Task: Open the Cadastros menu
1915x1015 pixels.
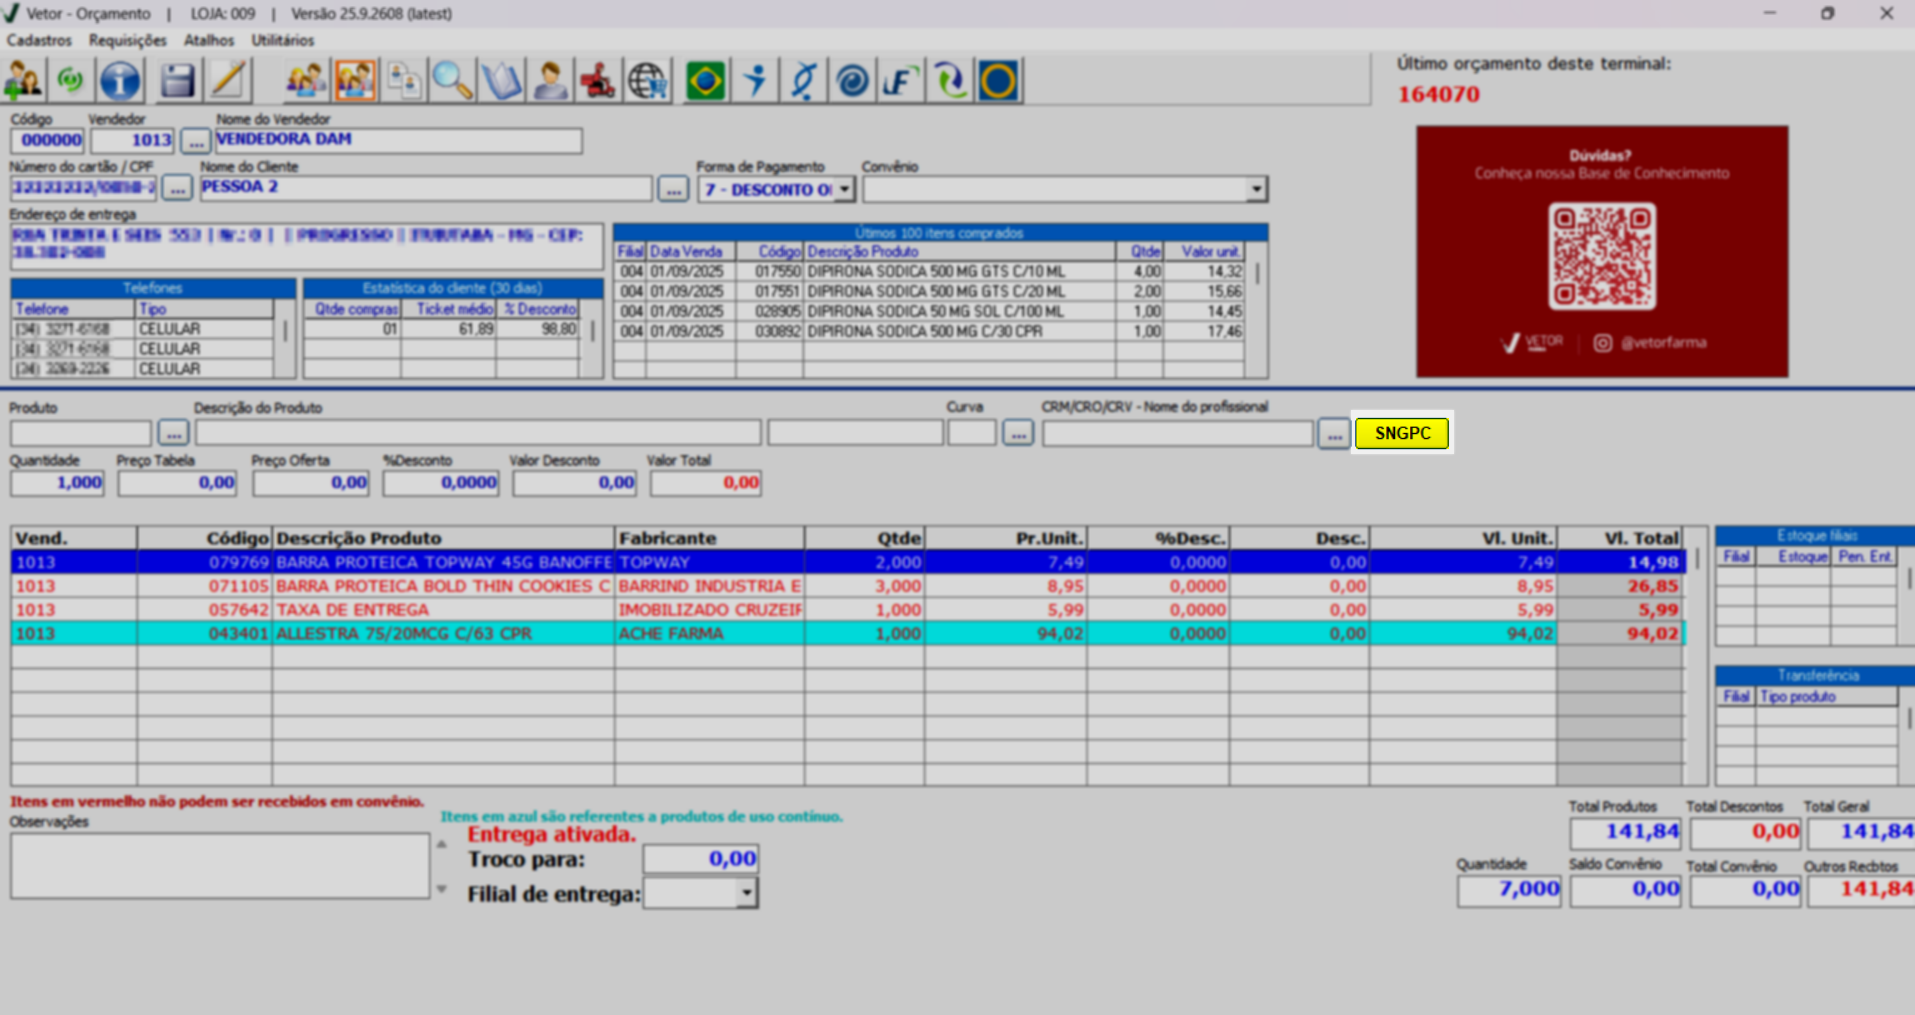Action: tap(39, 40)
